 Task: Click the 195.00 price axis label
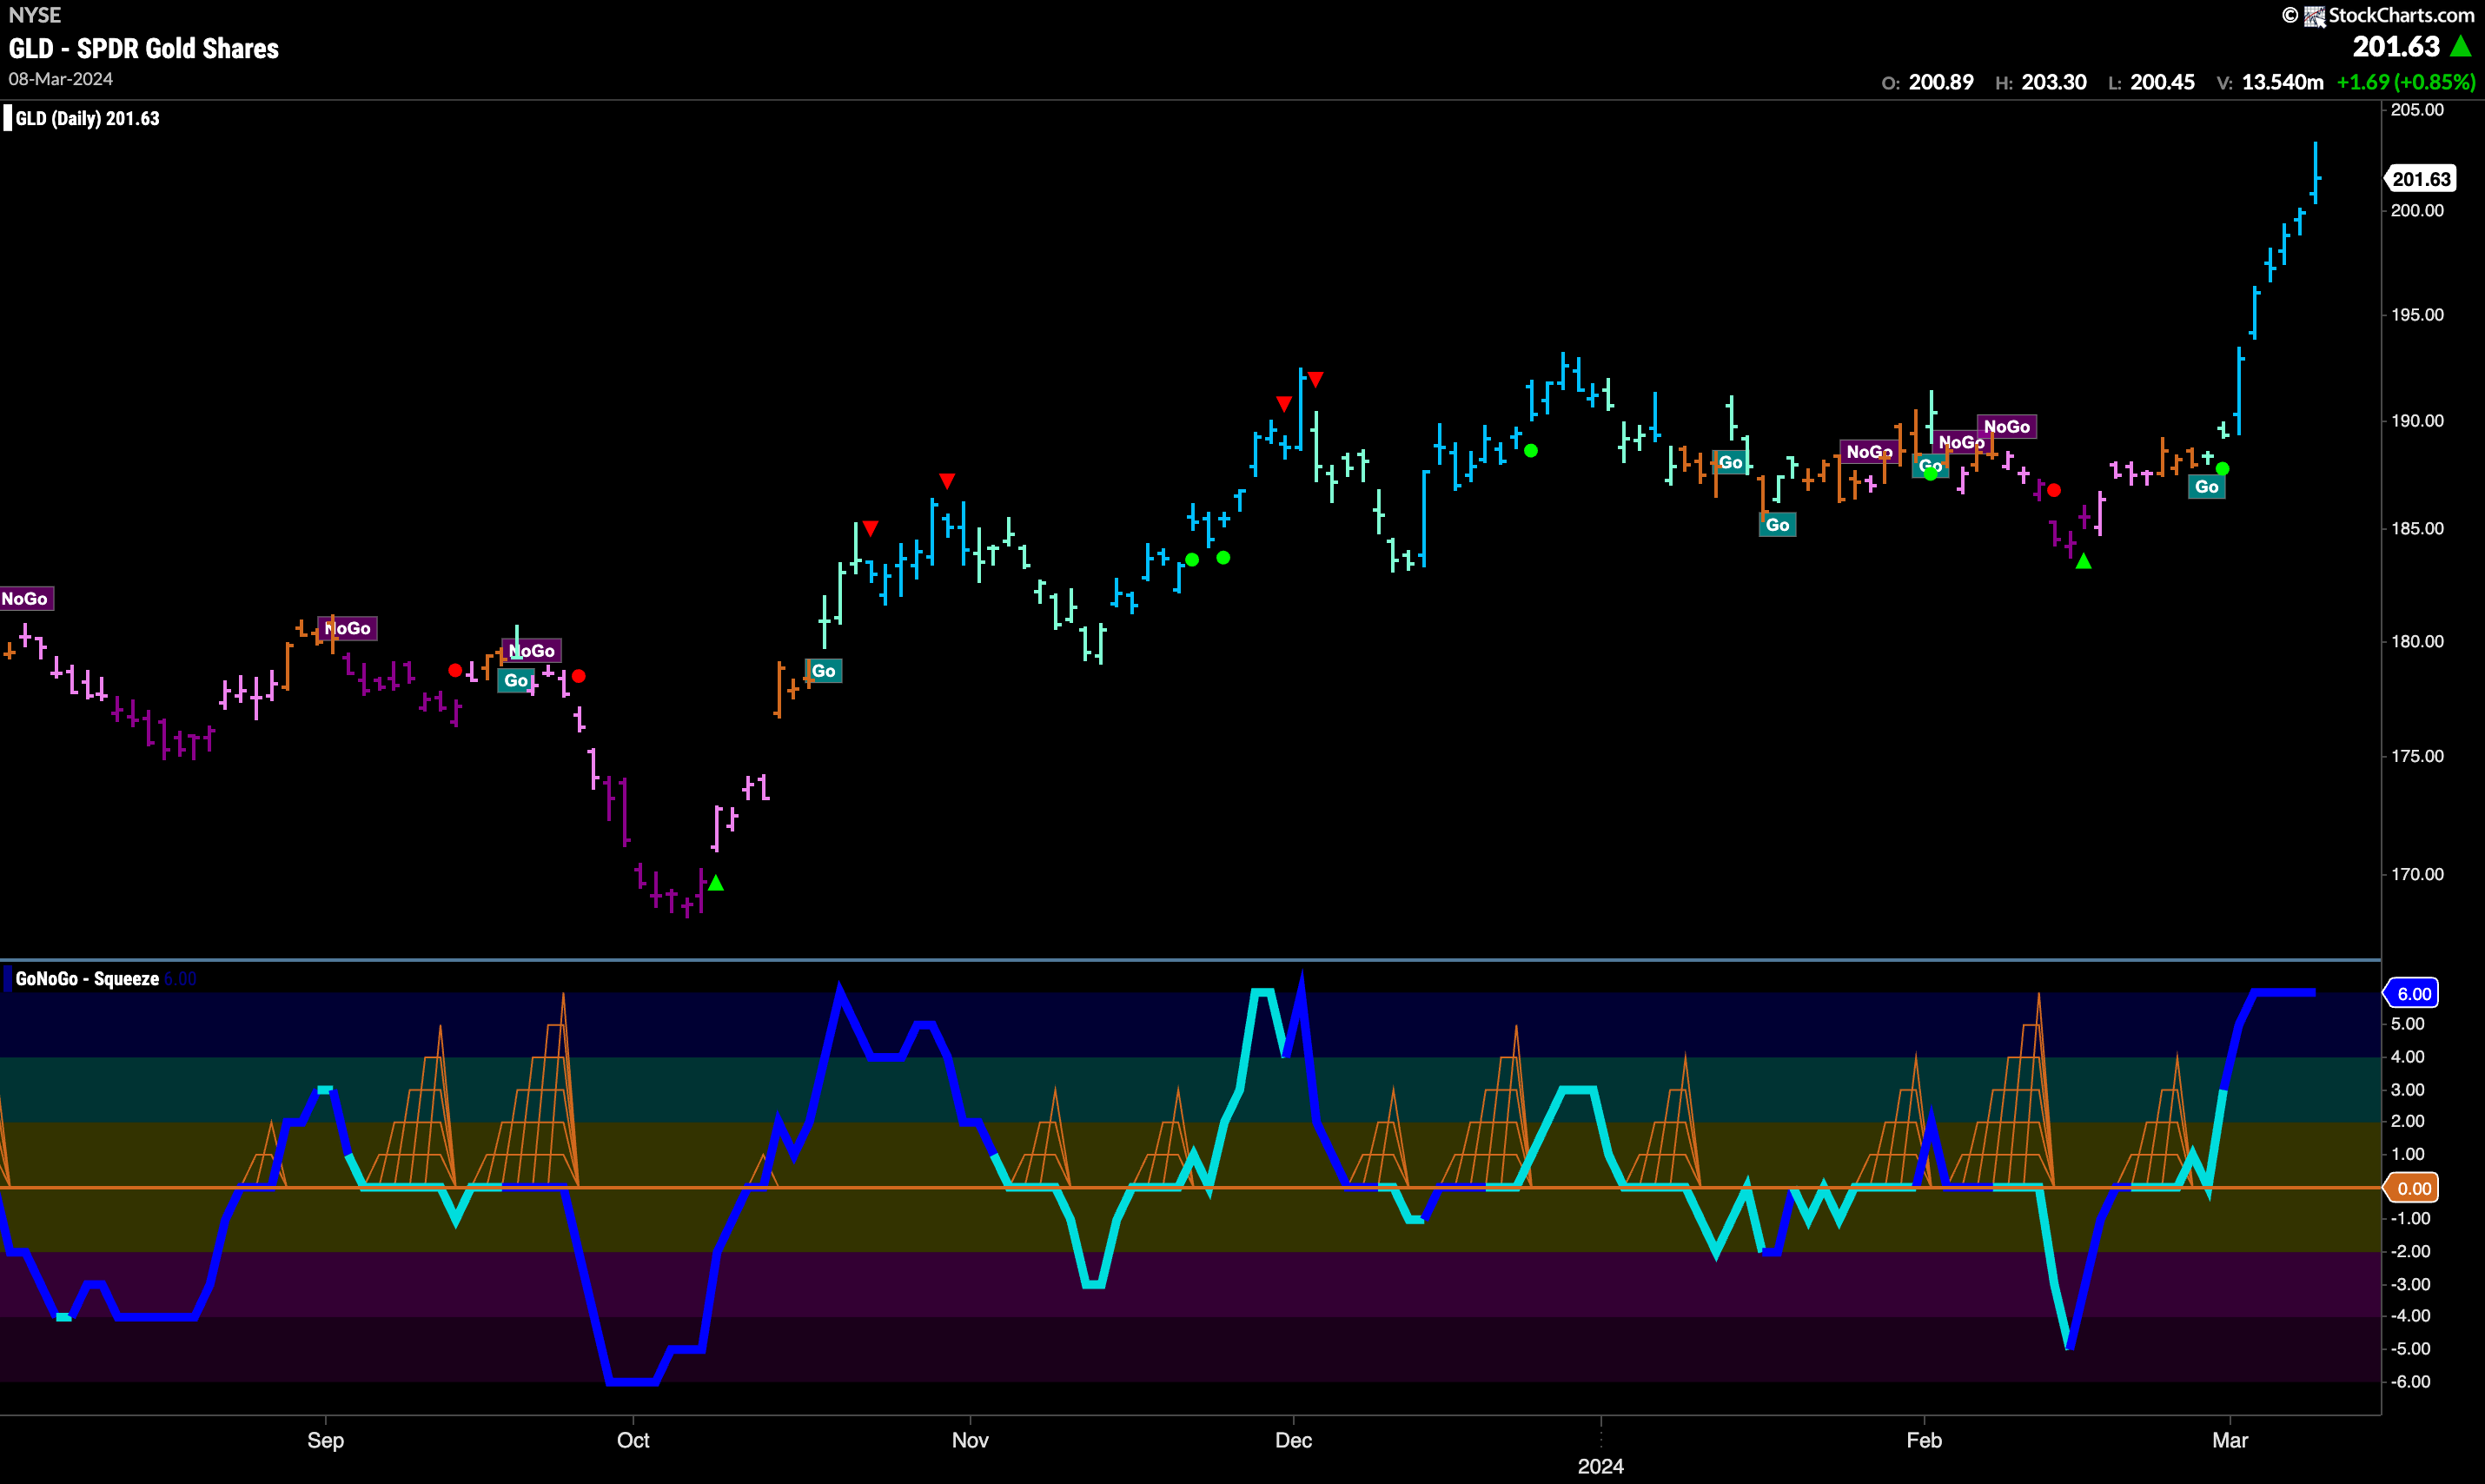[x=2417, y=315]
